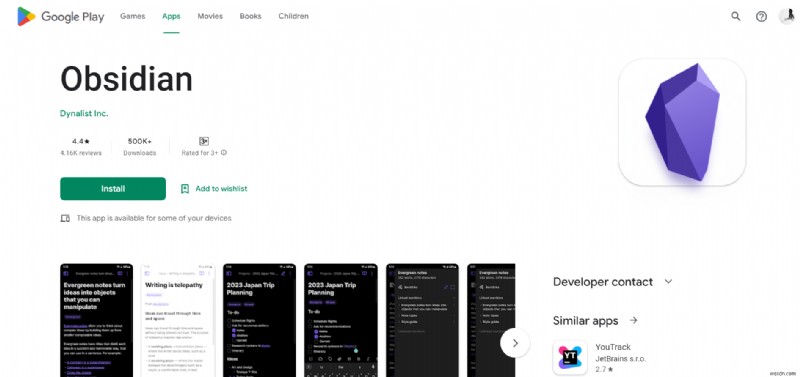The height and width of the screenshot is (377, 800).
Task: Click the search magnifier icon
Action: (736, 16)
